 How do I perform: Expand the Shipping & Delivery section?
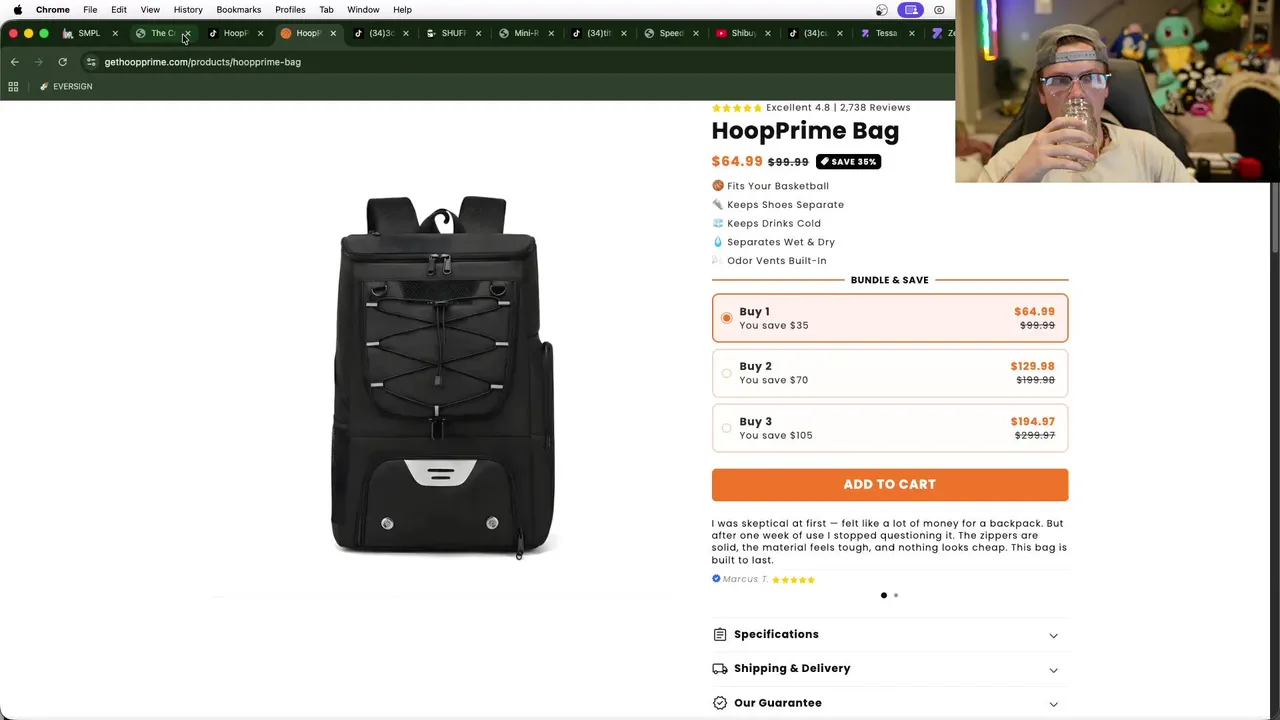(889, 669)
